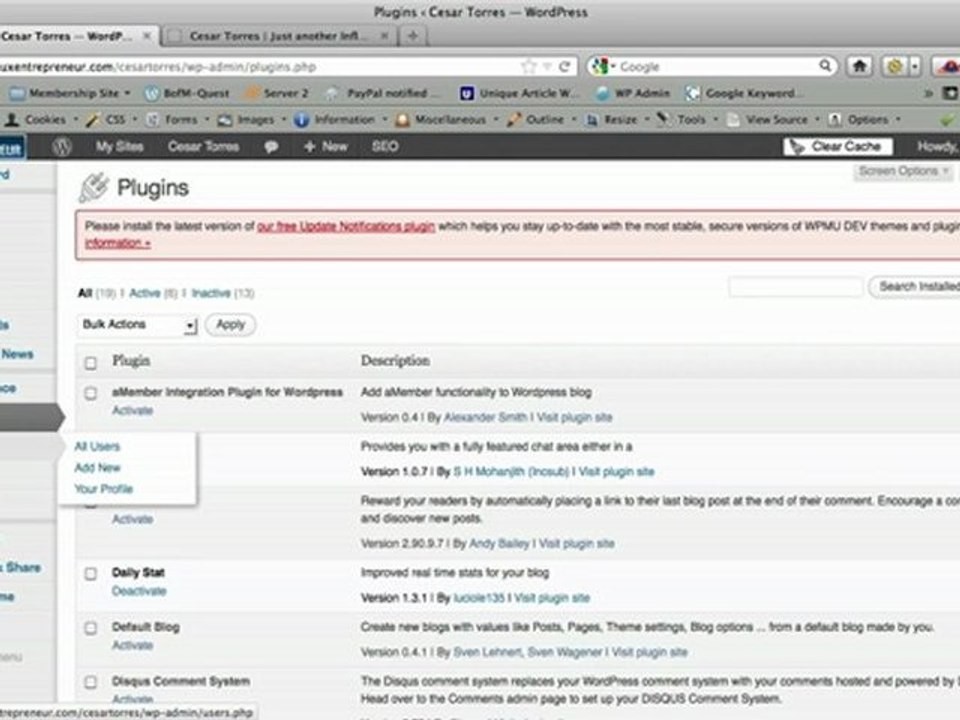The width and height of the screenshot is (960, 720).
Task: Click the Clear Cache button
Action: [838, 146]
